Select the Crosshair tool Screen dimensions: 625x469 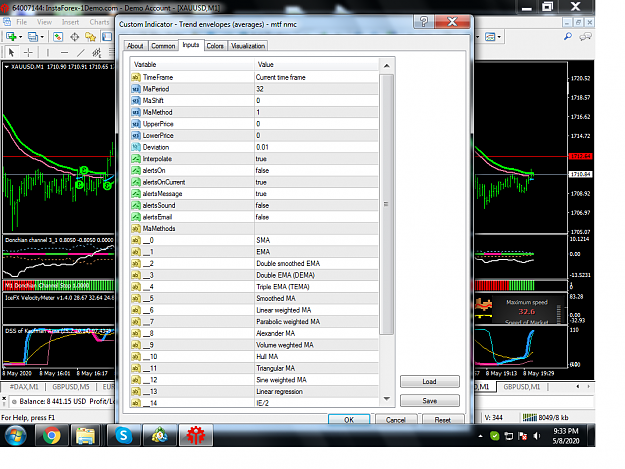(x=28, y=52)
